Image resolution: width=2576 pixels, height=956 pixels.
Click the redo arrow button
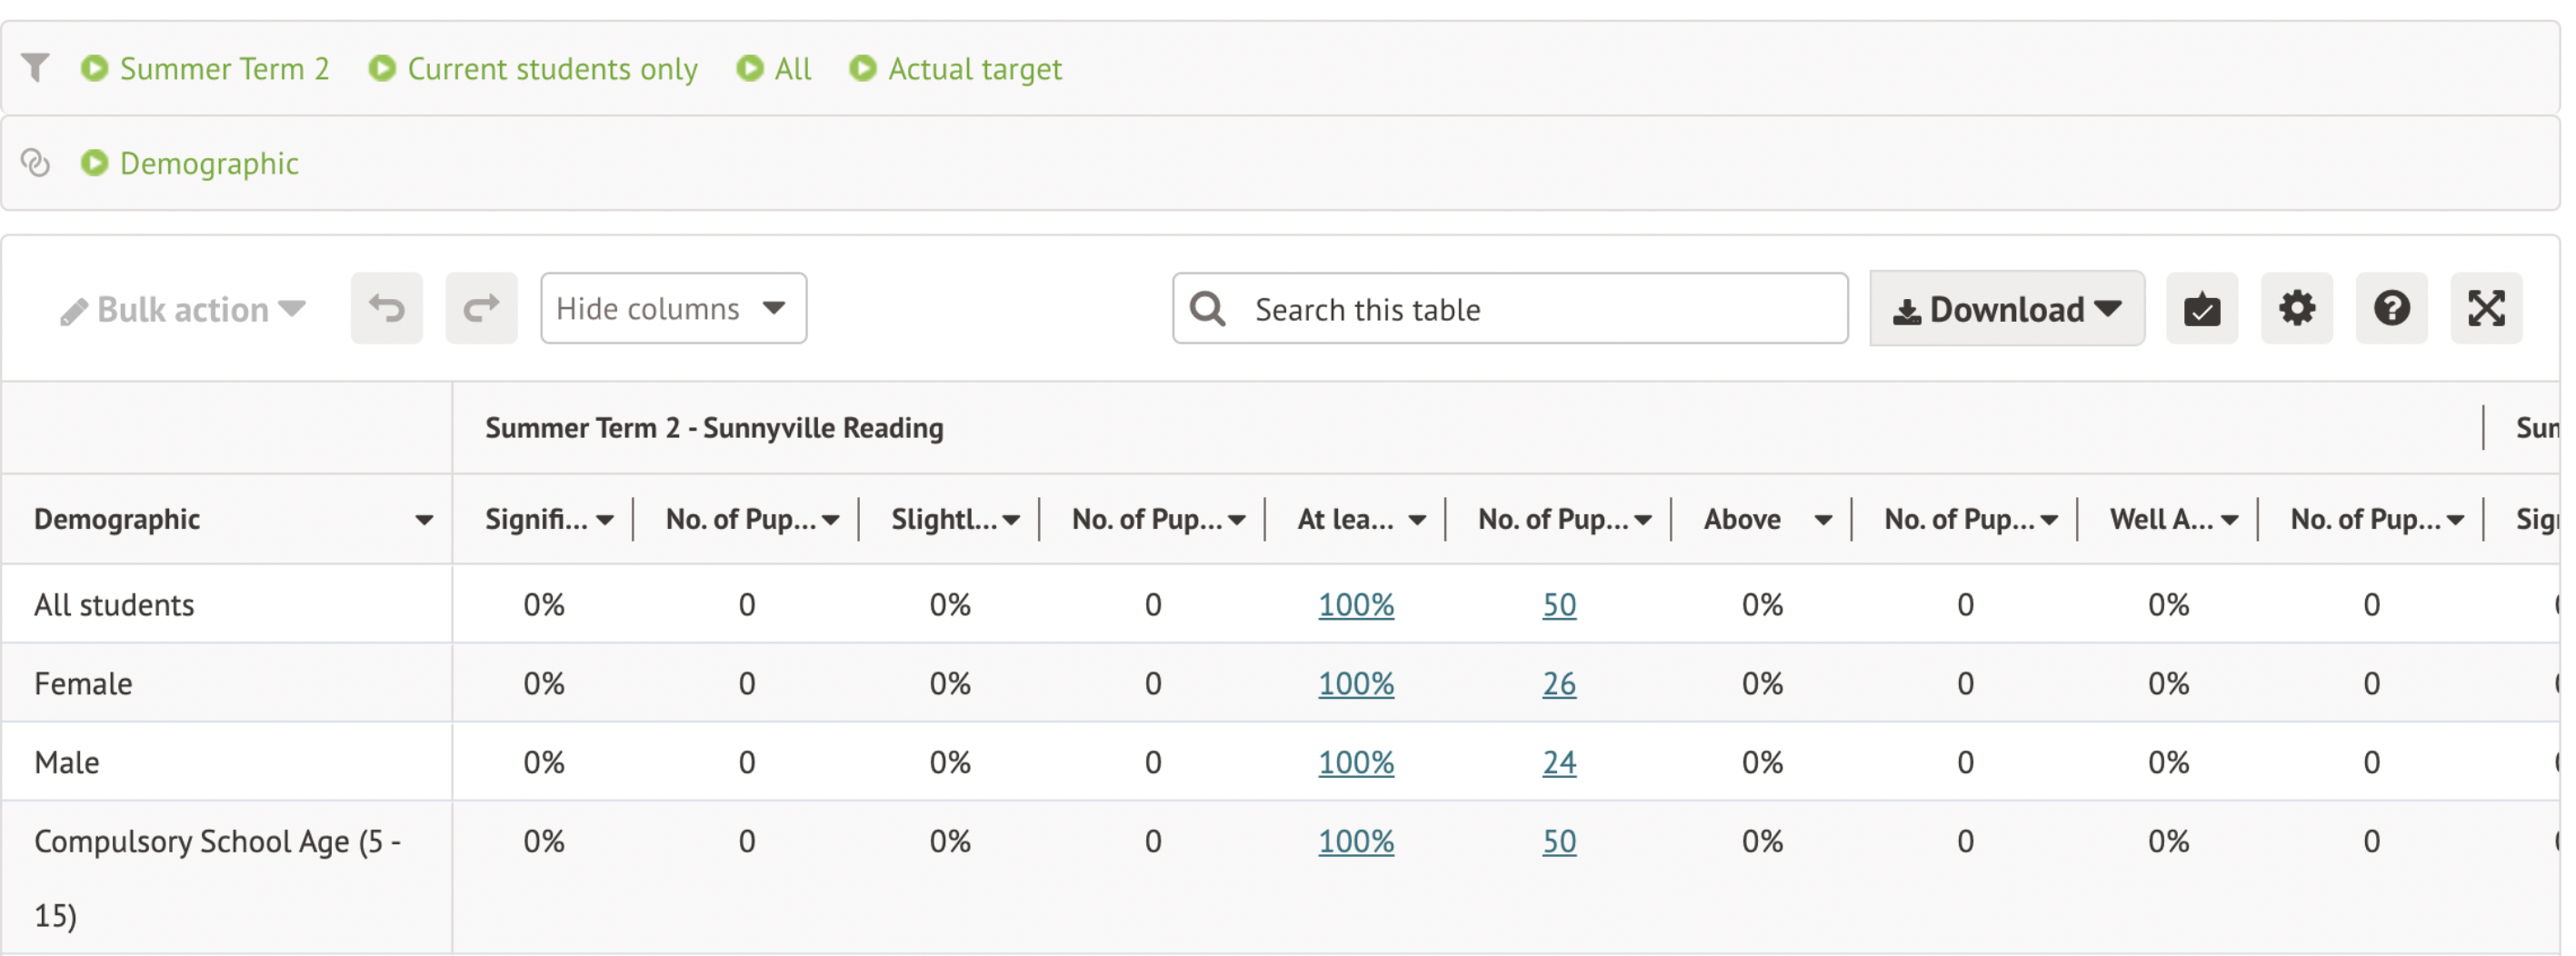pyautogui.click(x=481, y=308)
